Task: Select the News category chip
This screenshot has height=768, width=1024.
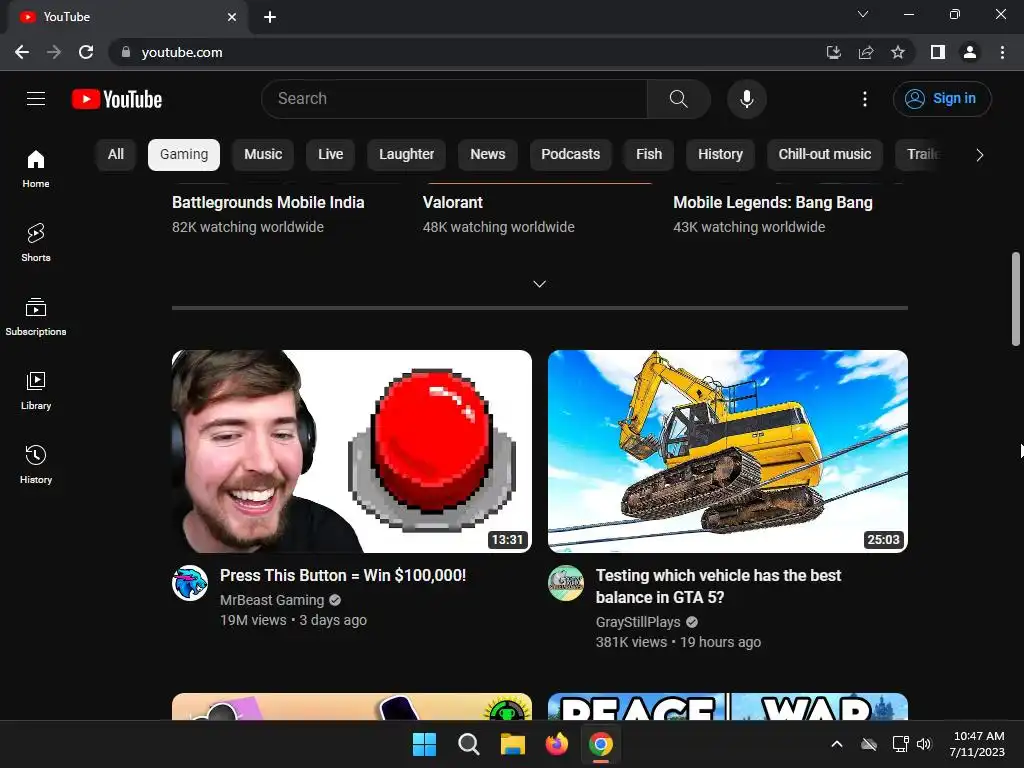Action: tap(488, 155)
